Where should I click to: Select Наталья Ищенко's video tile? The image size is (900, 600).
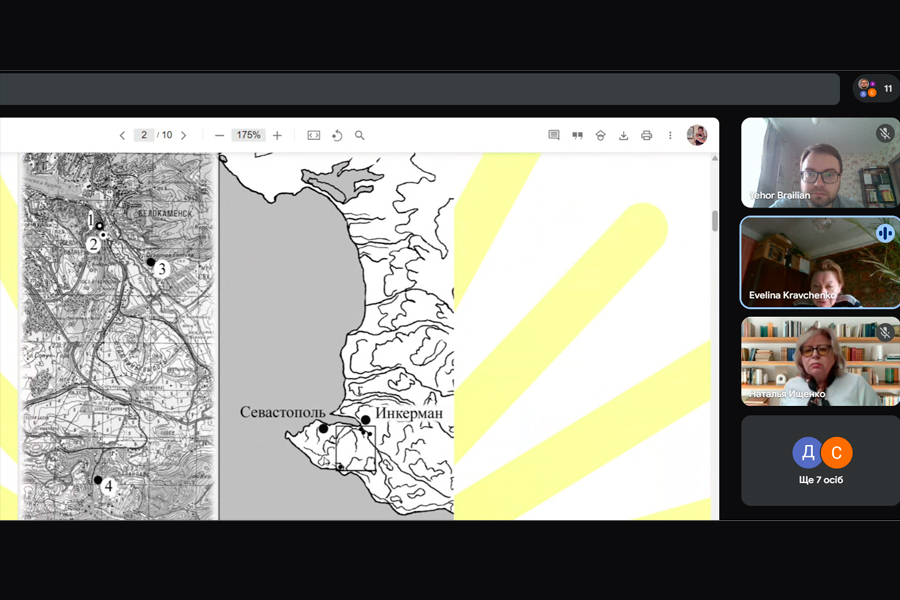pos(820,362)
